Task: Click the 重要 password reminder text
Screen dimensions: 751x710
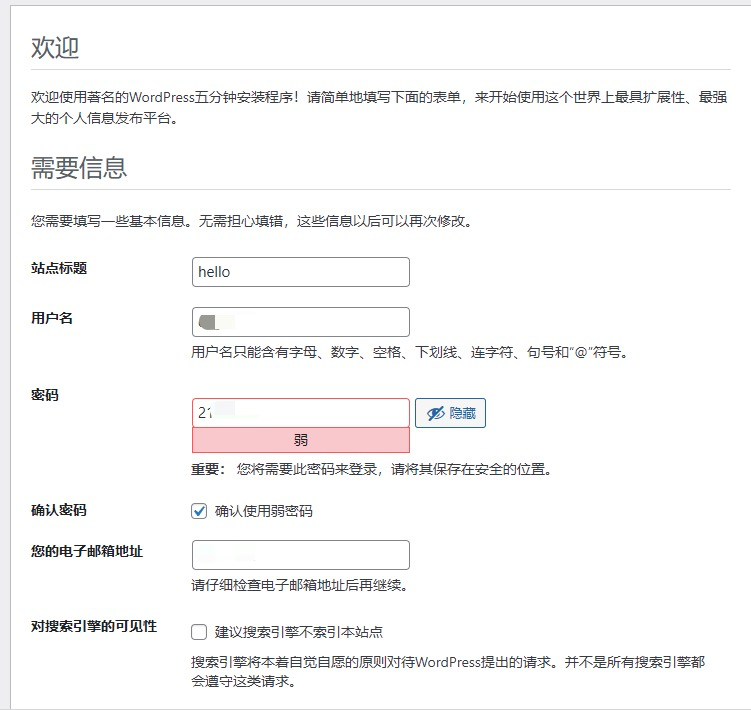Action: coord(371,469)
